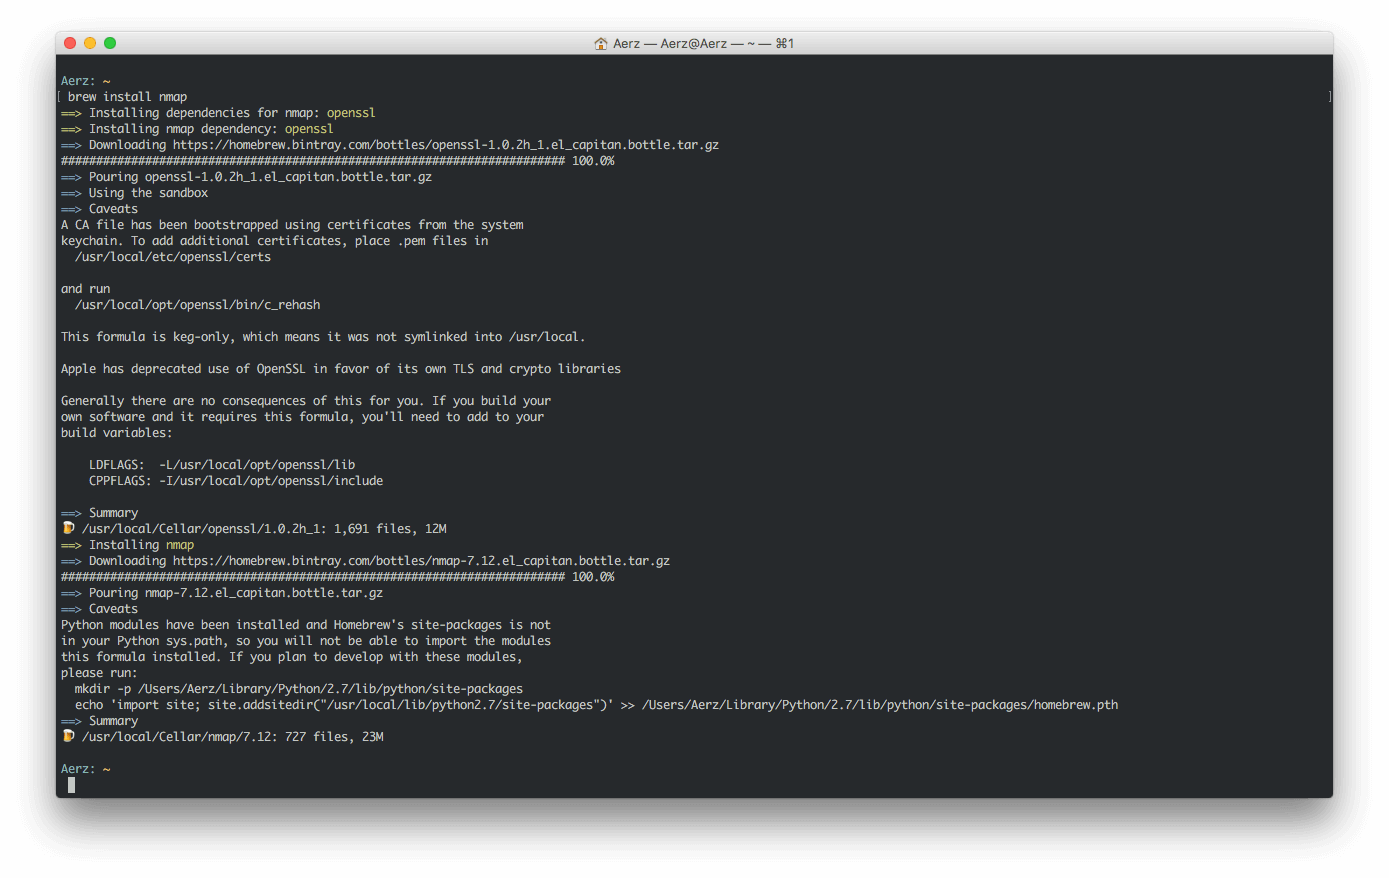Click the /usr/local/etc/openssl/certs path
The width and height of the screenshot is (1389, 878).
pyautogui.click(x=173, y=257)
